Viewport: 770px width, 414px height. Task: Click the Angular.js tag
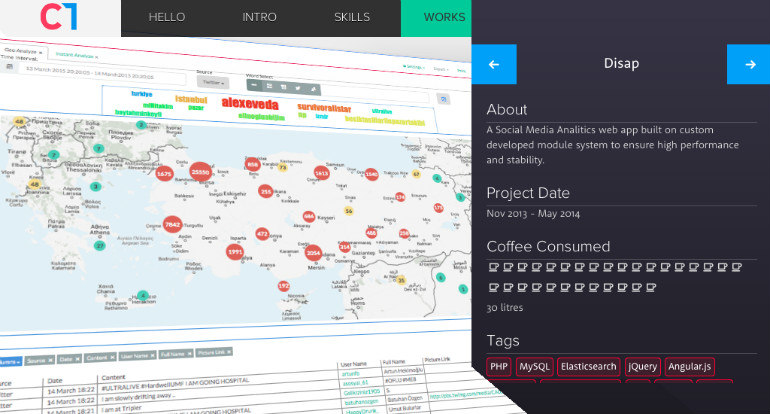689,366
